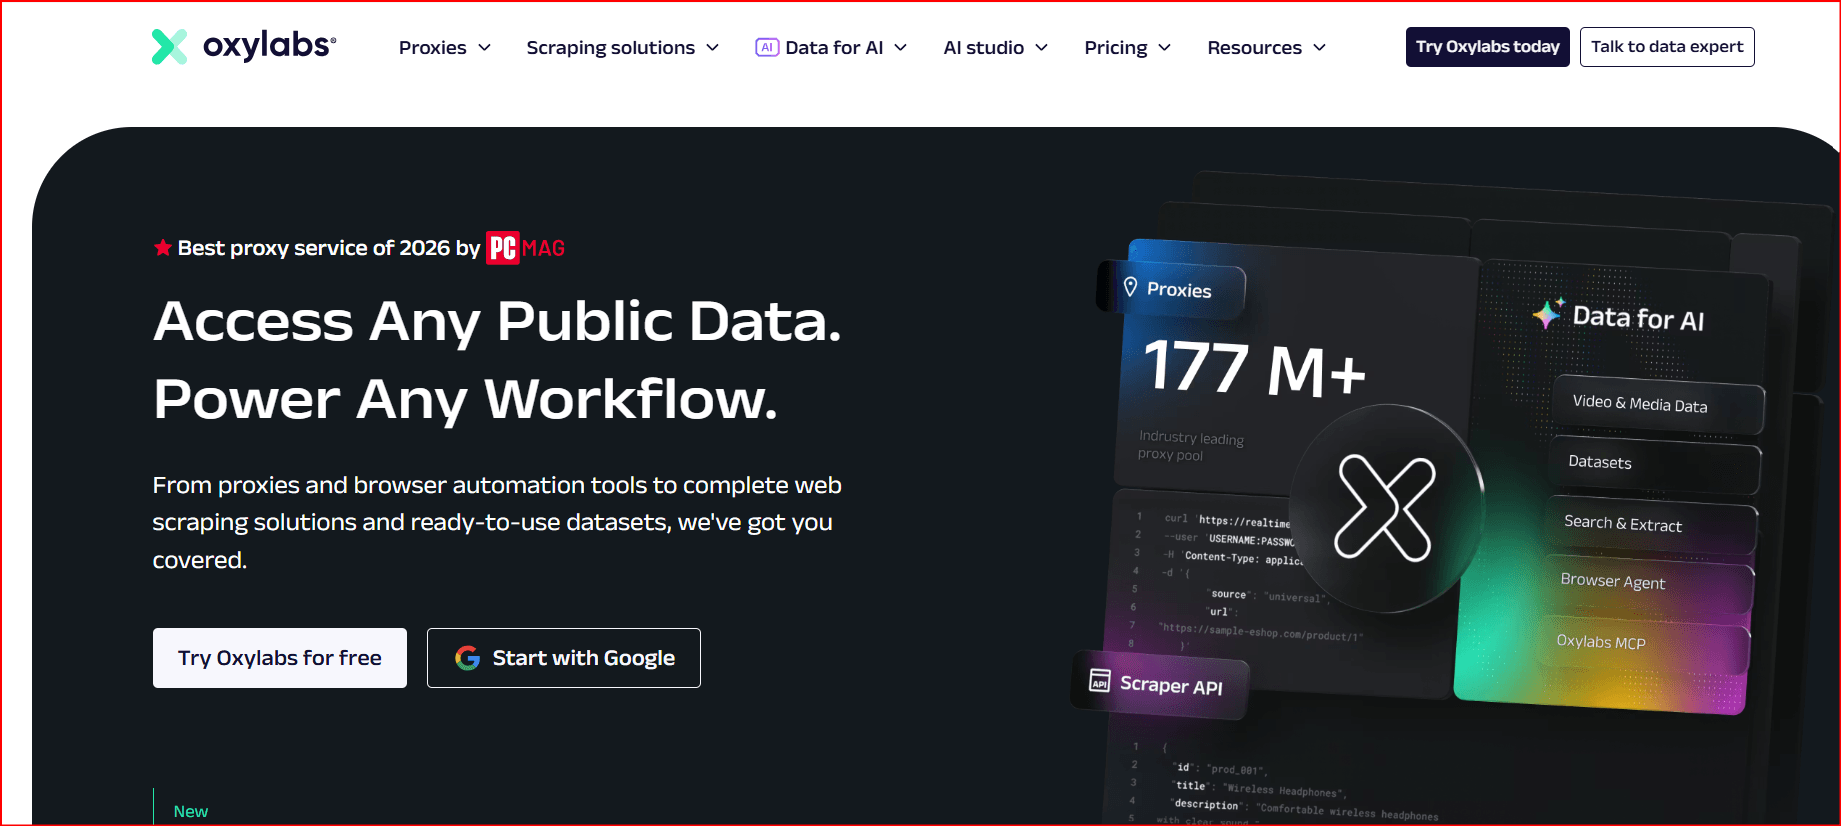The width and height of the screenshot is (1841, 826).
Task: Choose the Browser Agent item
Action: [1650, 583]
